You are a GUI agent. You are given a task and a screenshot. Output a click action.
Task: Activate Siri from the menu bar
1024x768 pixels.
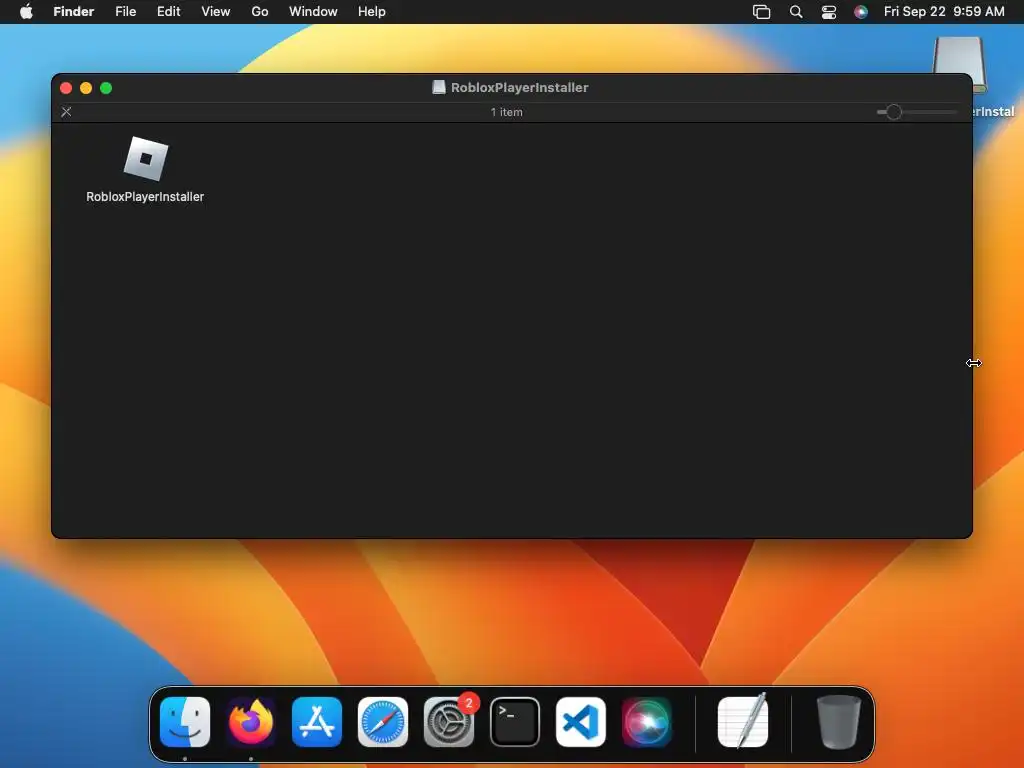[861, 12]
